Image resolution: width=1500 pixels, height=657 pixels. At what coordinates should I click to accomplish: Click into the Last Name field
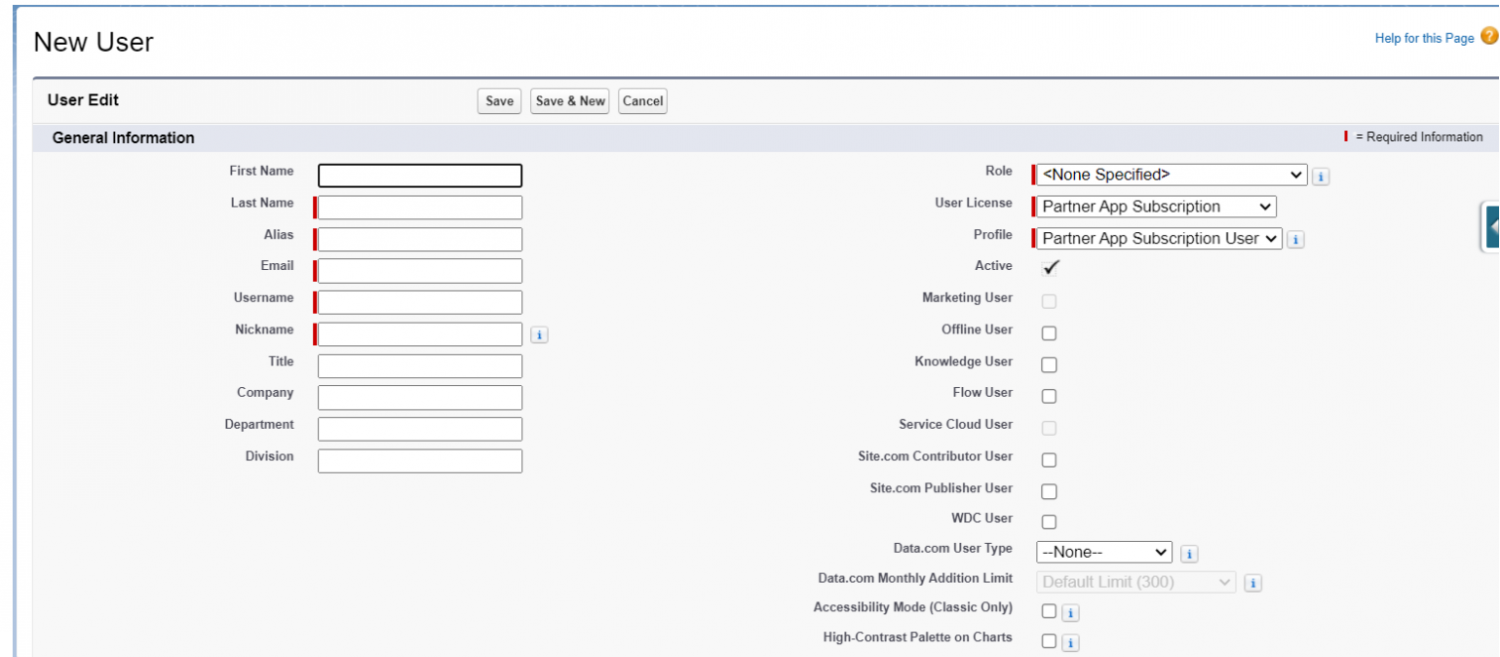(x=420, y=207)
